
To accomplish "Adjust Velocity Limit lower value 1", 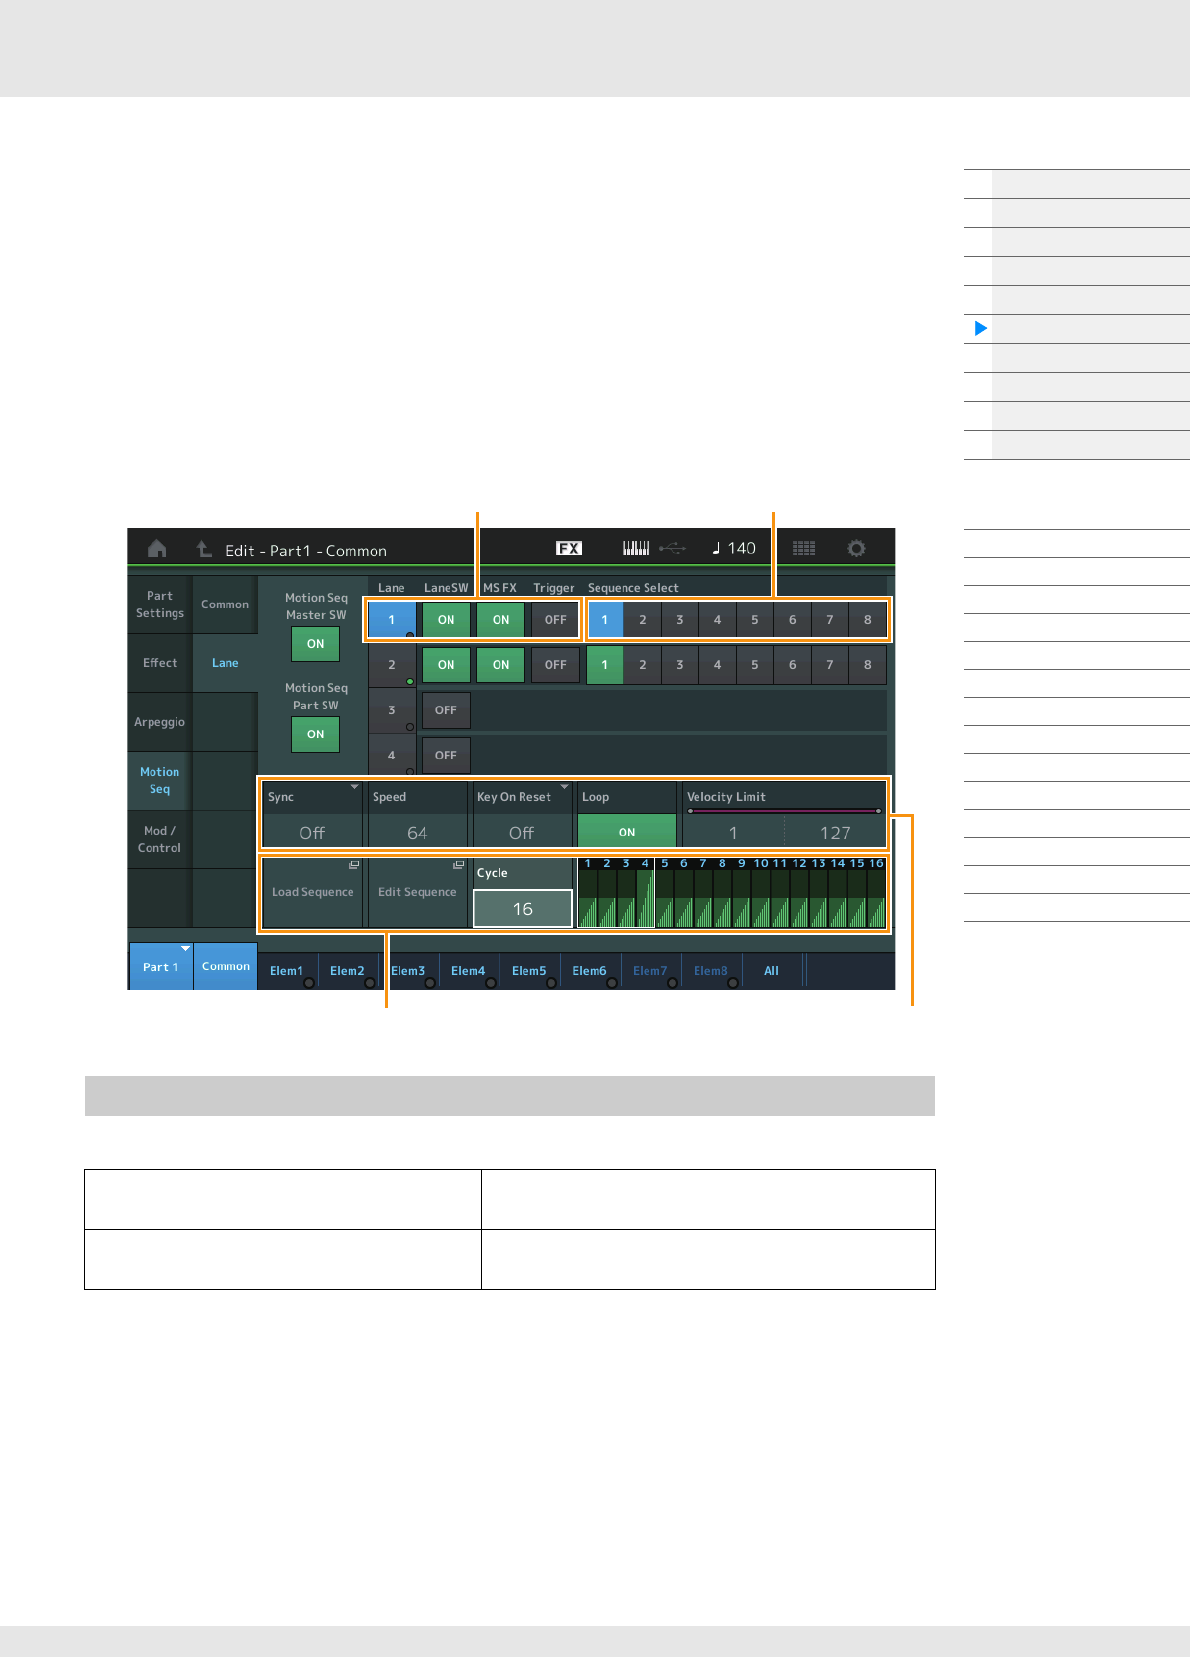I will 733,832.
